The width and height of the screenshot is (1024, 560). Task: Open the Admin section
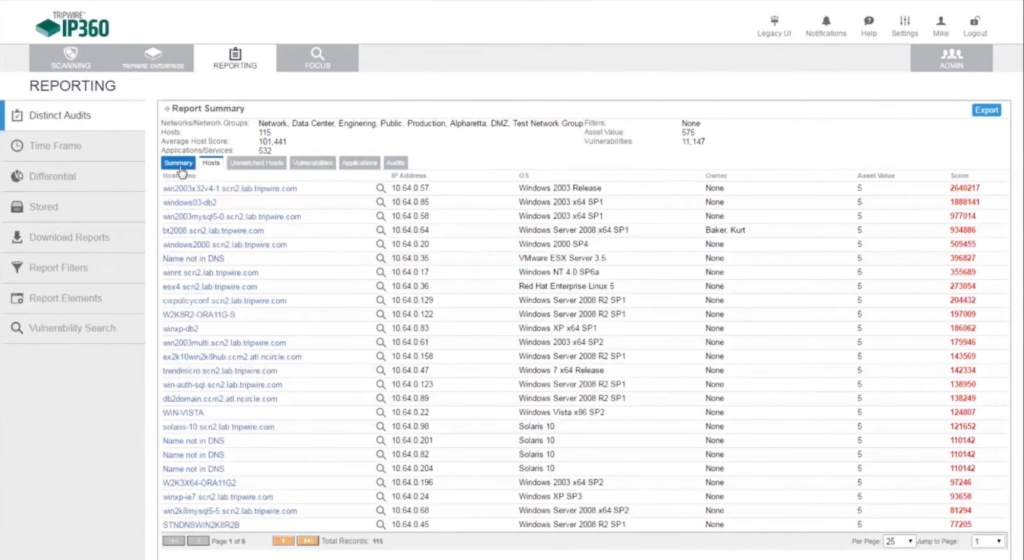pos(952,58)
